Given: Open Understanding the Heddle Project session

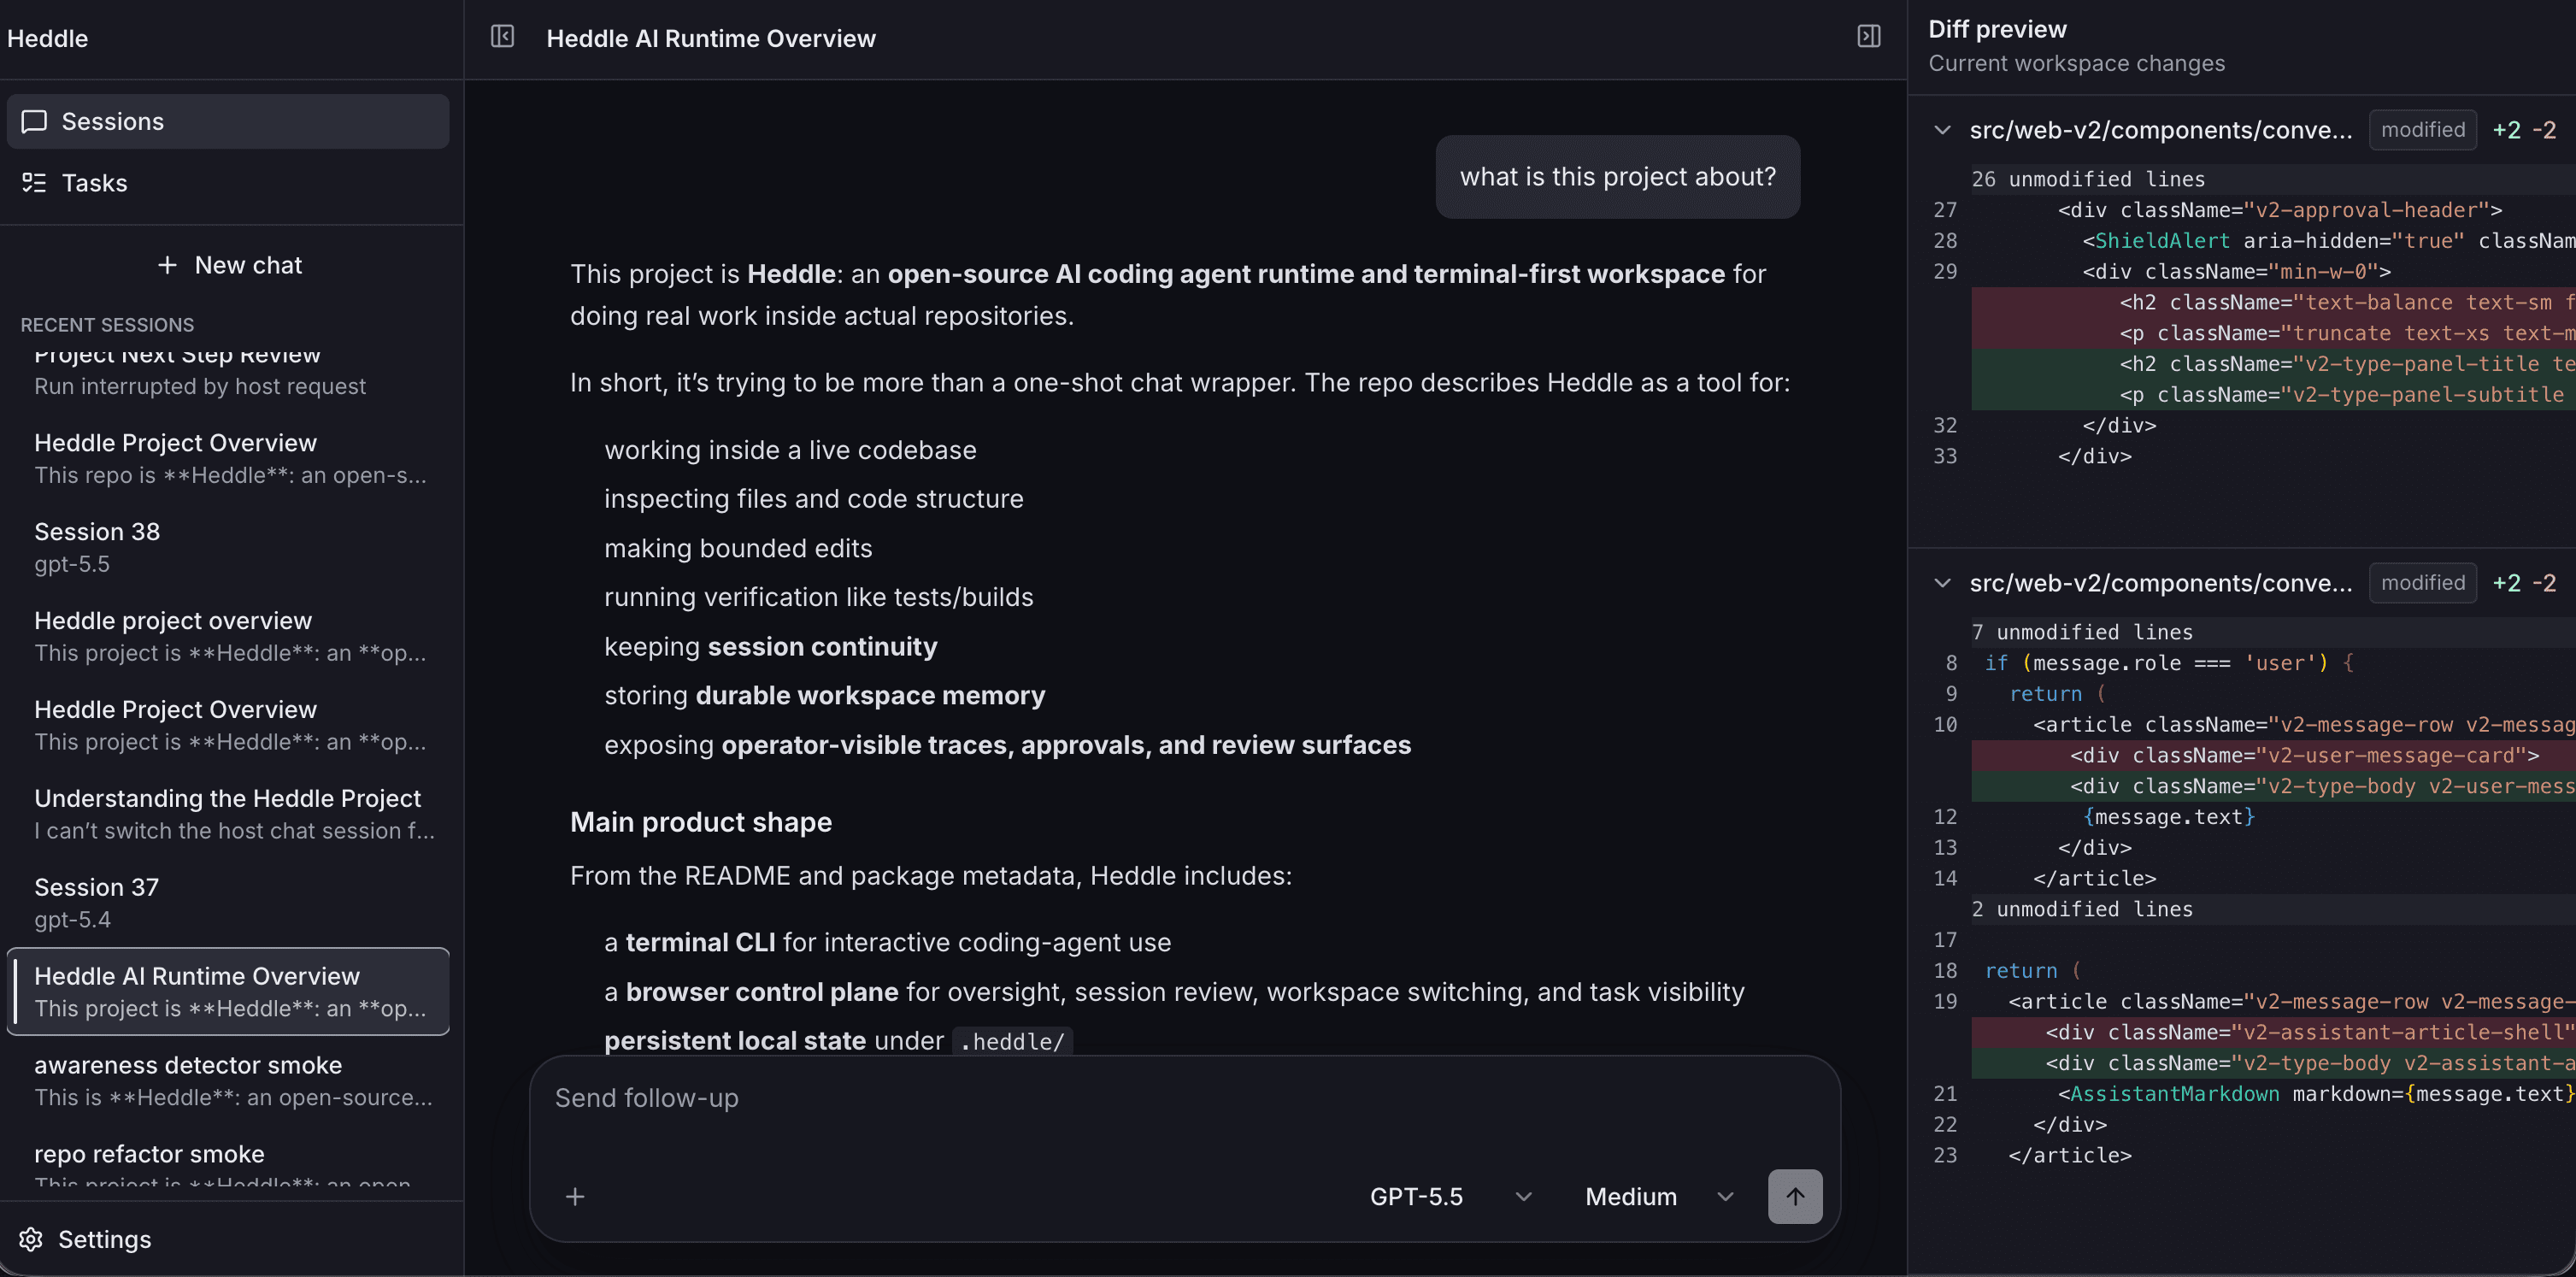Looking at the screenshot, I should tap(228, 813).
